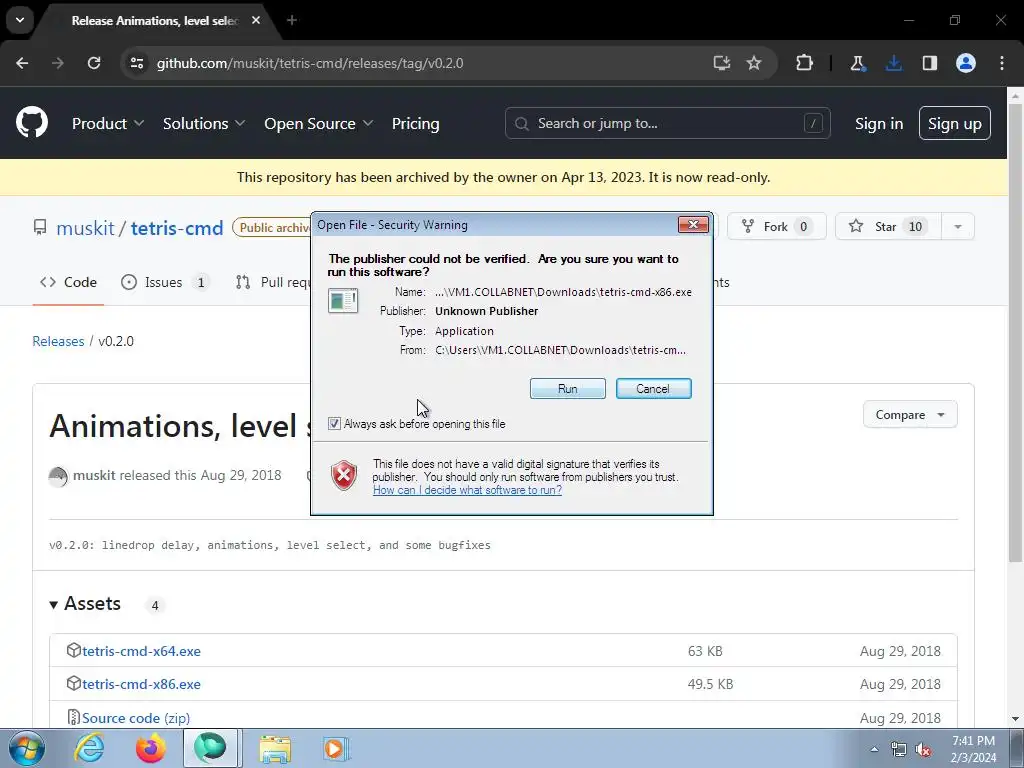Launch Firefox from taskbar
1024x768 pixels.
(x=151, y=748)
